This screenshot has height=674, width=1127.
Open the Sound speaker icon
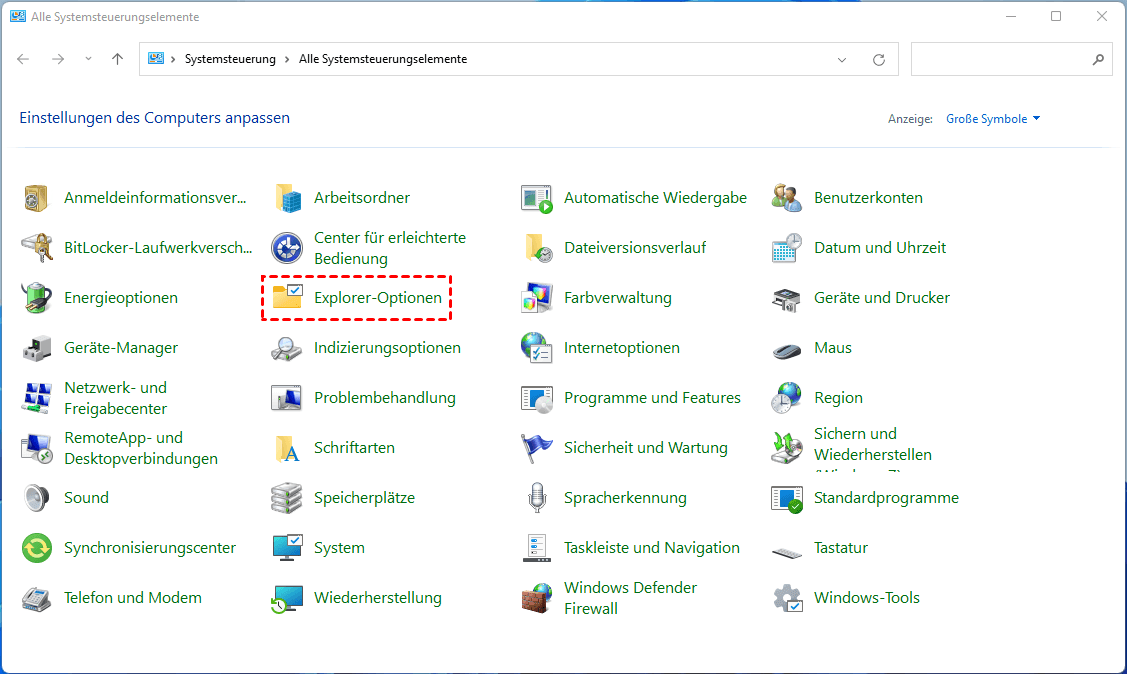click(x=36, y=498)
